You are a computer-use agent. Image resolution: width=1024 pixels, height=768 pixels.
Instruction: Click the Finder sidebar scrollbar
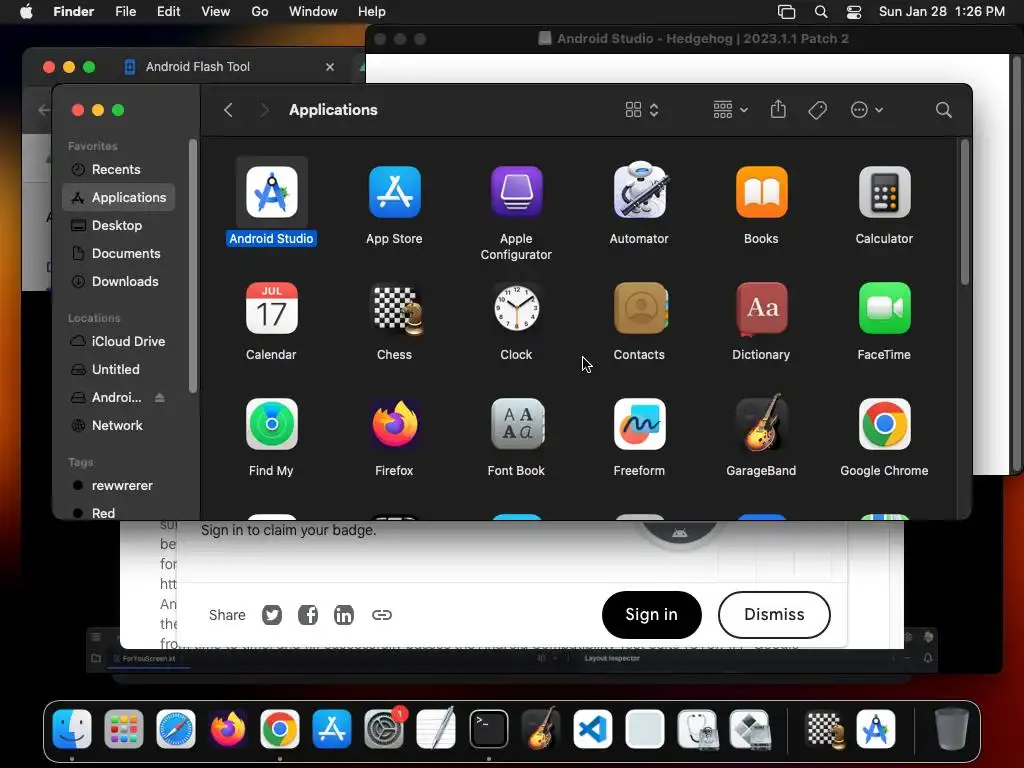[x=192, y=266]
